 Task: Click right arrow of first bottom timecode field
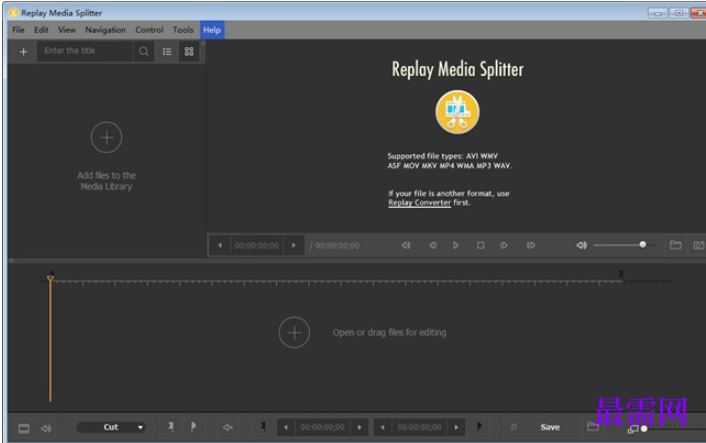click(x=359, y=427)
